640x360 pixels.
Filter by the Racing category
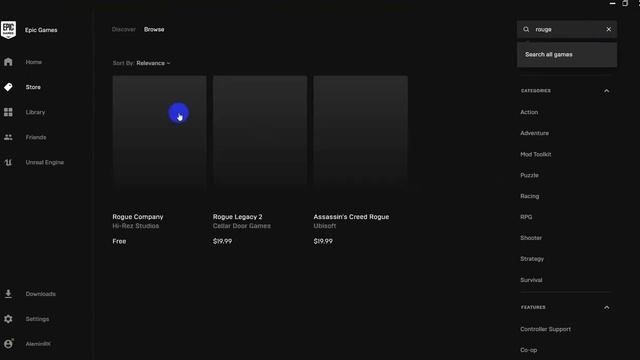[529, 196]
